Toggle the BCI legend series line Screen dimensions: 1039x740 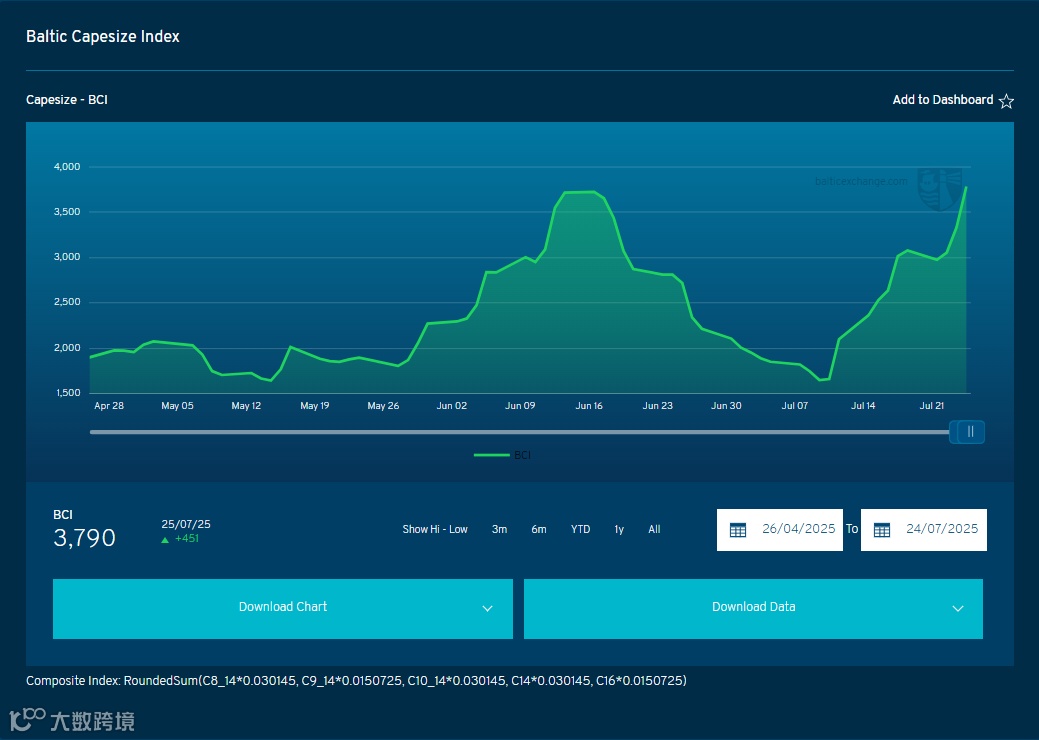point(491,455)
